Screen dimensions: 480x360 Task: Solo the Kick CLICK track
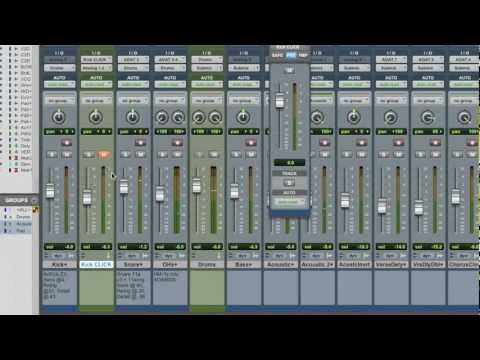tap(89, 154)
